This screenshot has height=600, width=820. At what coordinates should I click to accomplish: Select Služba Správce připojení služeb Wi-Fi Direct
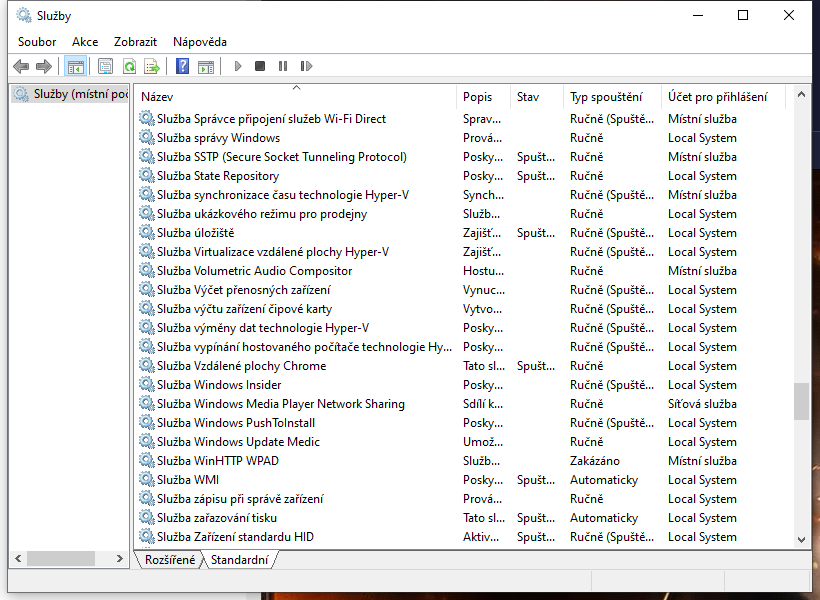pyautogui.click(x=460, y=119)
